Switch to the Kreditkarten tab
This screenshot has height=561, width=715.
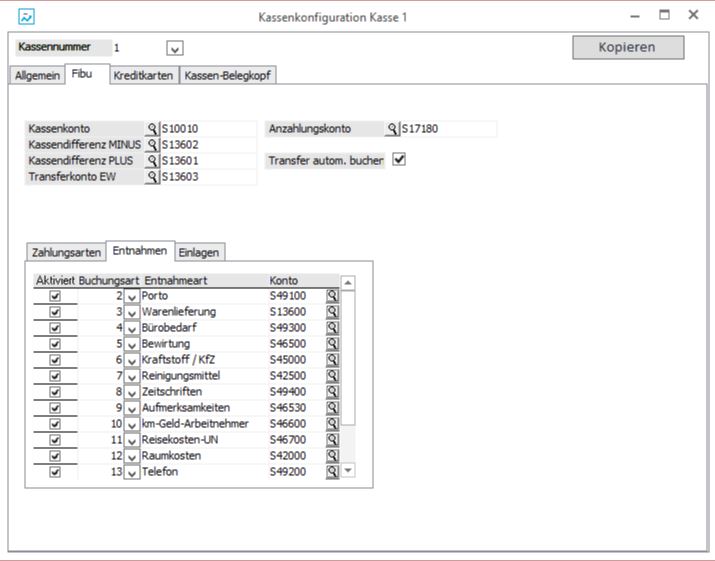pyautogui.click(x=144, y=75)
